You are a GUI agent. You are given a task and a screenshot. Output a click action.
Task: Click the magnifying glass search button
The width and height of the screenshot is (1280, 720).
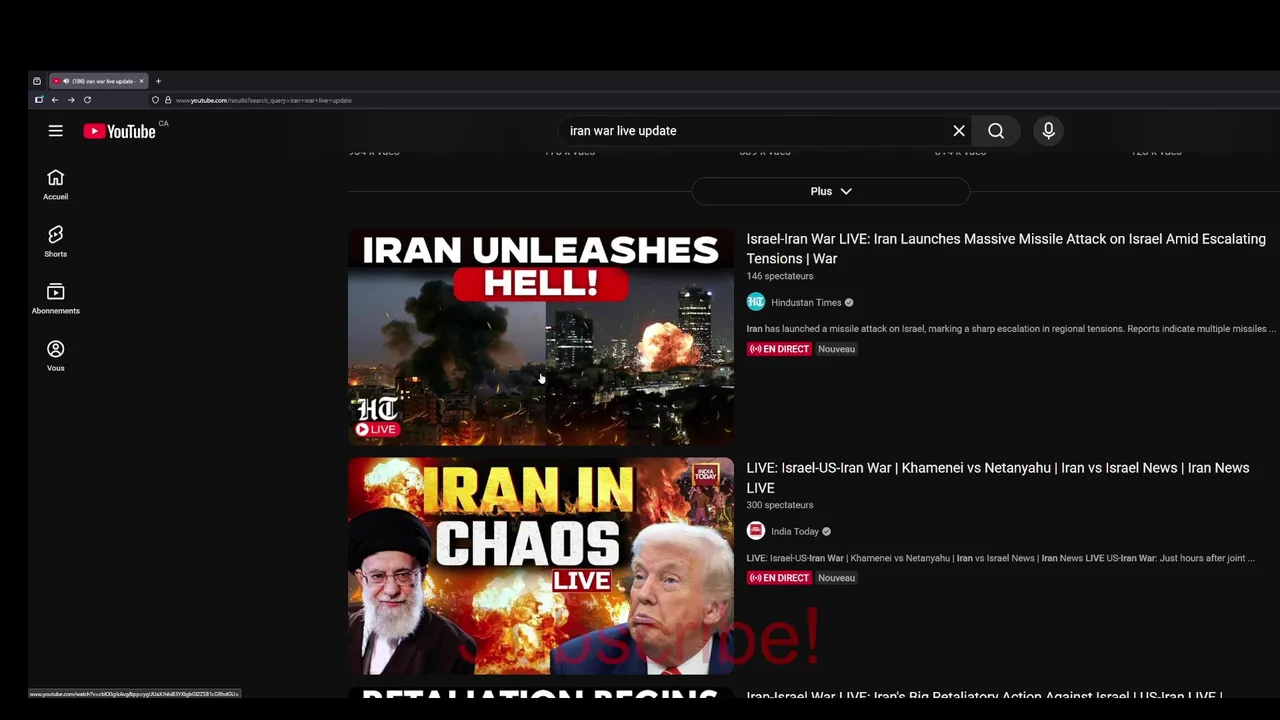tap(996, 131)
